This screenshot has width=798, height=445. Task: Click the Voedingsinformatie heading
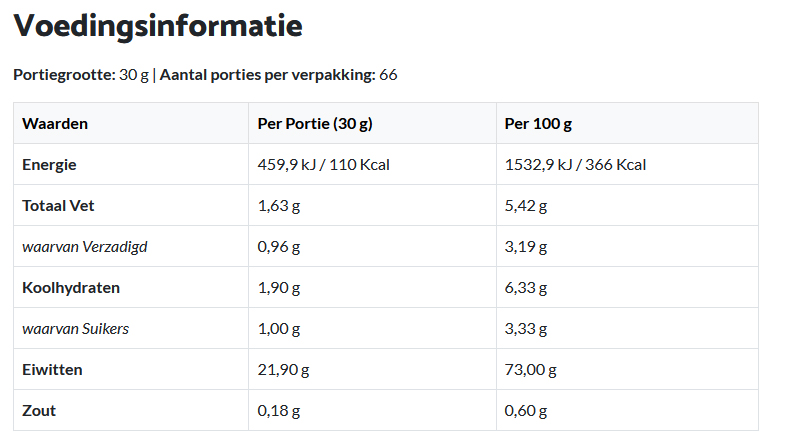pos(158,27)
